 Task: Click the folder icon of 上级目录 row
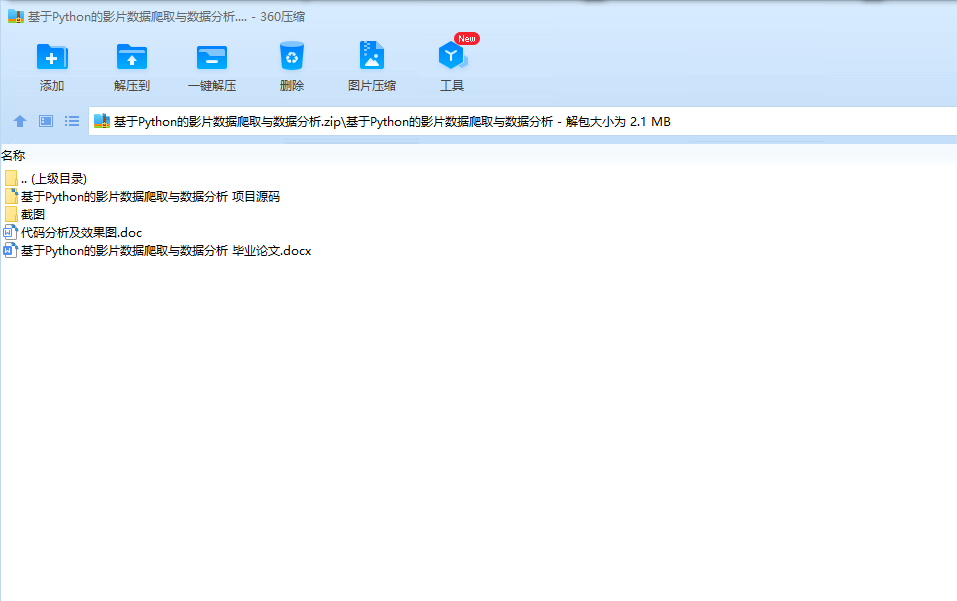[x=11, y=178]
